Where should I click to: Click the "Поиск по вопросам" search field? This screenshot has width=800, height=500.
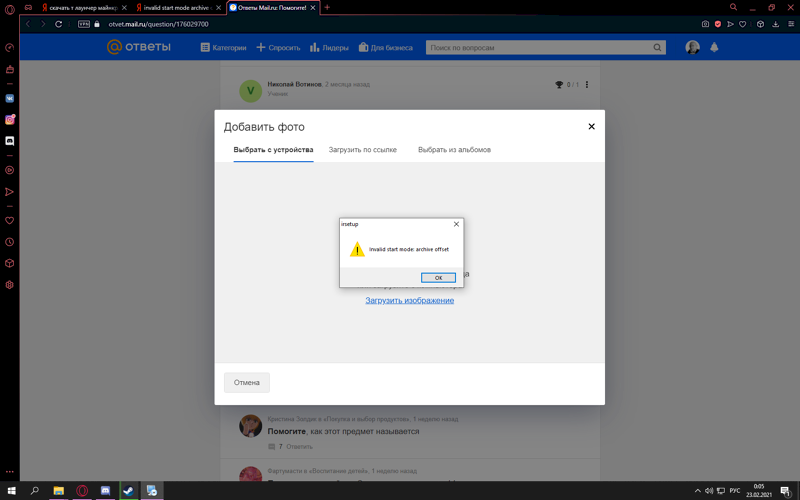(538, 47)
